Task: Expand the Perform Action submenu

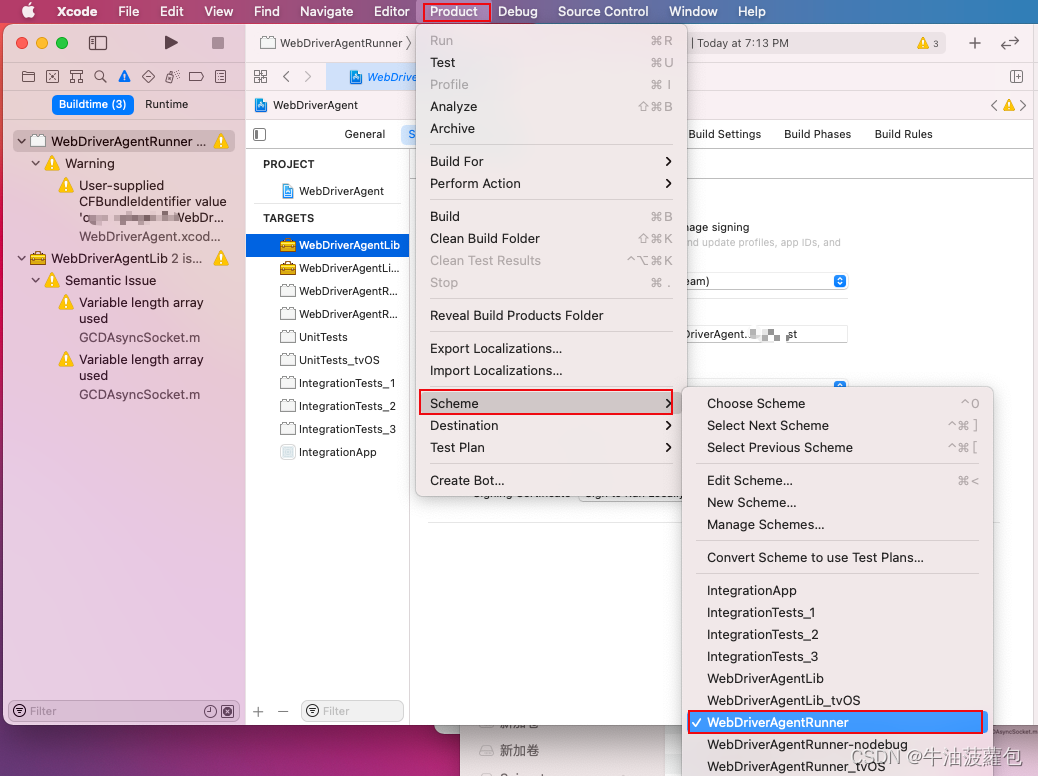Action: (551, 183)
